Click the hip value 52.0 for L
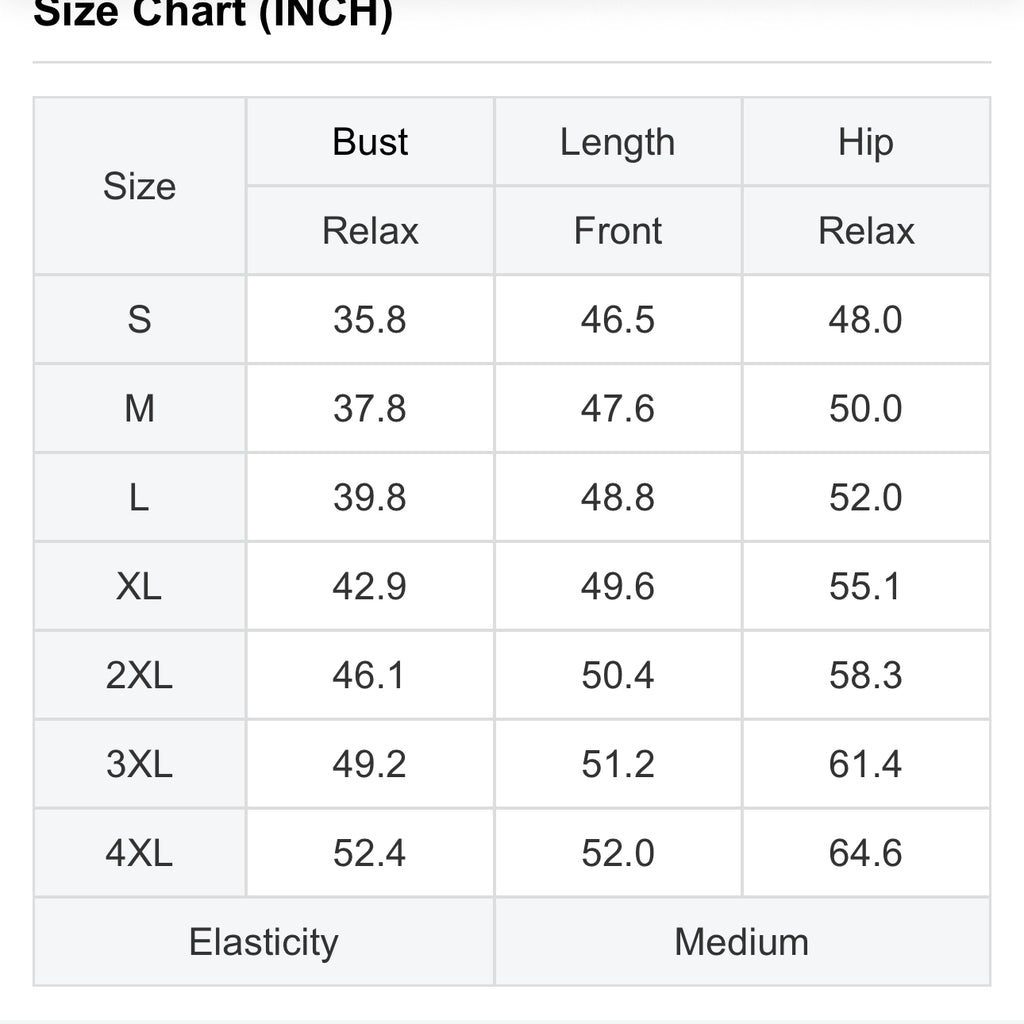This screenshot has height=1024, width=1024. [x=866, y=497]
